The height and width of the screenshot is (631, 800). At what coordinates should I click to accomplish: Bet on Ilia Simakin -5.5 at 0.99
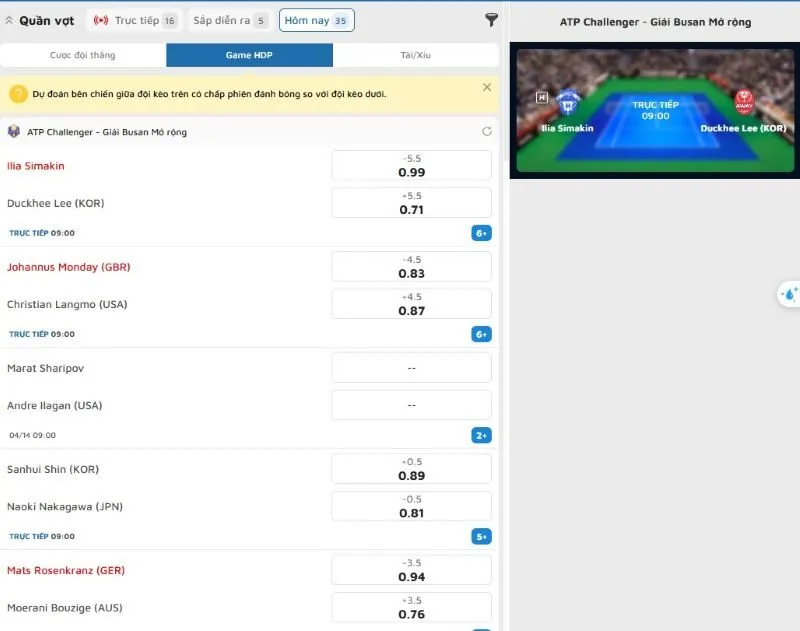pos(411,166)
